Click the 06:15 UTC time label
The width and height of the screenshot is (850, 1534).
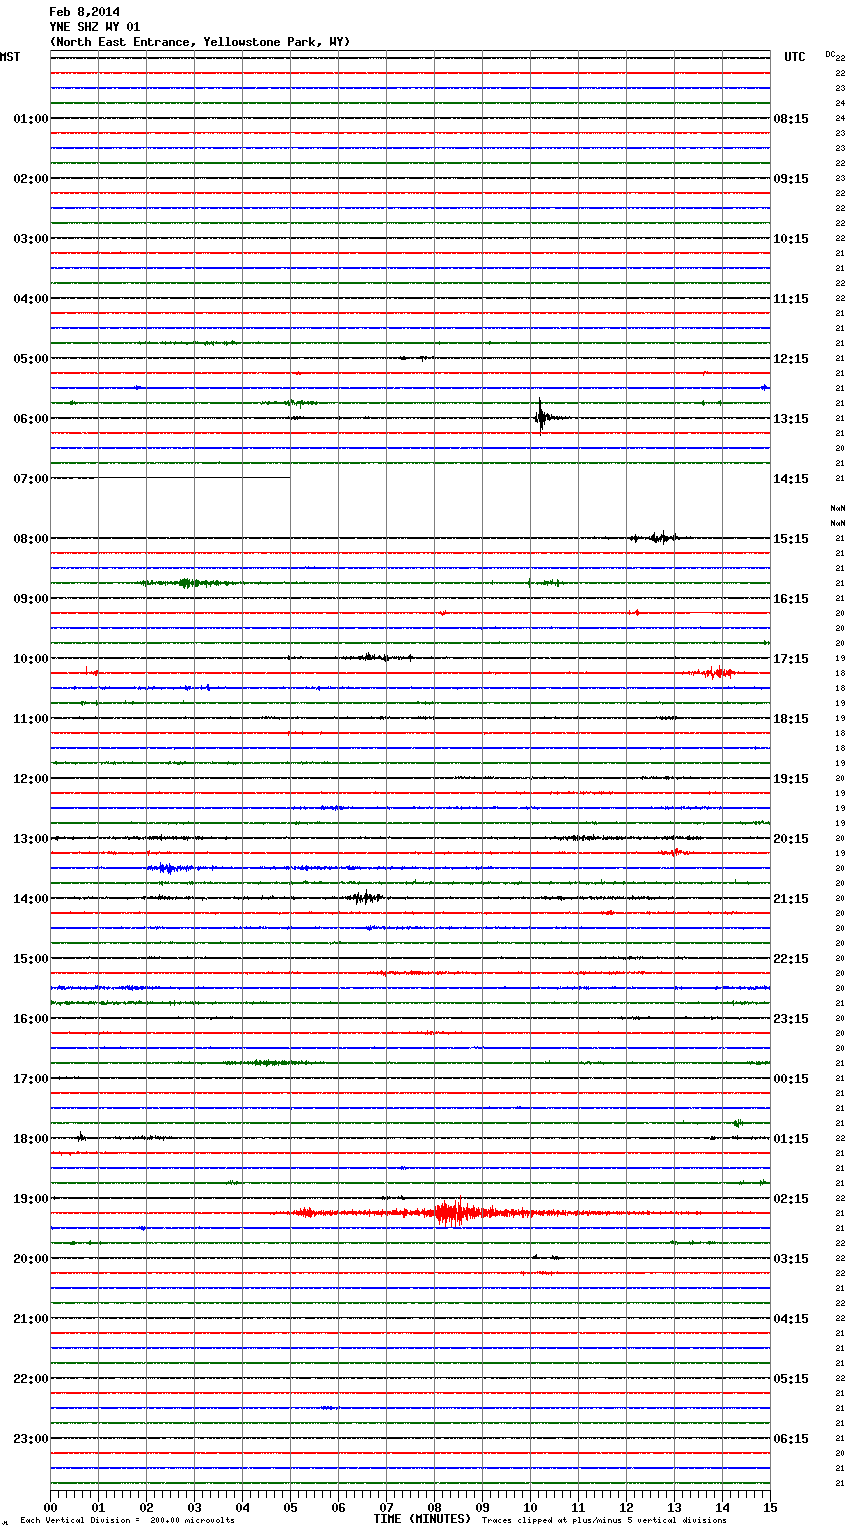coord(791,1439)
